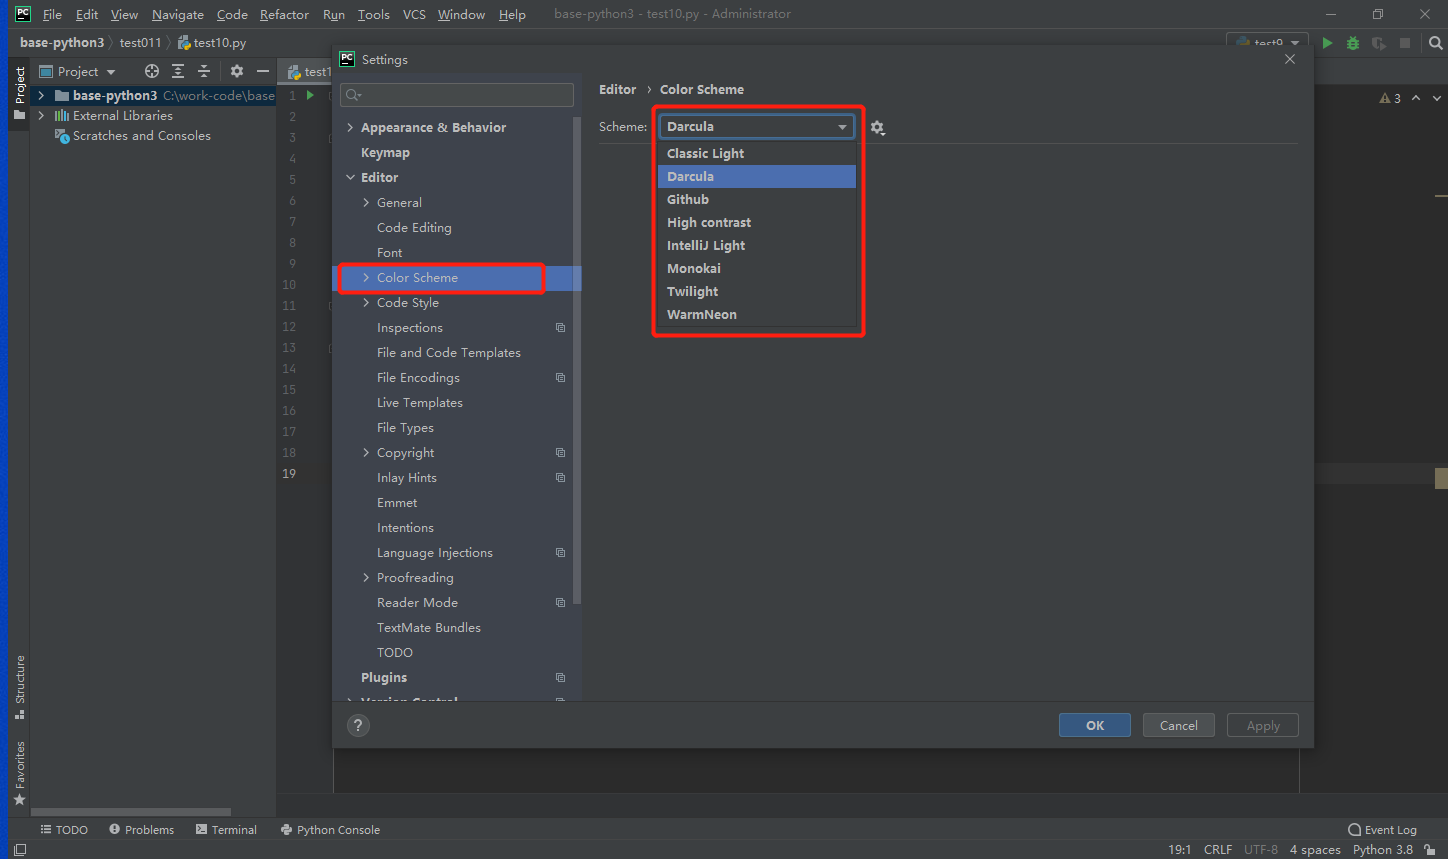Open the Python Console tool window
This screenshot has width=1448, height=859.
pos(330,830)
